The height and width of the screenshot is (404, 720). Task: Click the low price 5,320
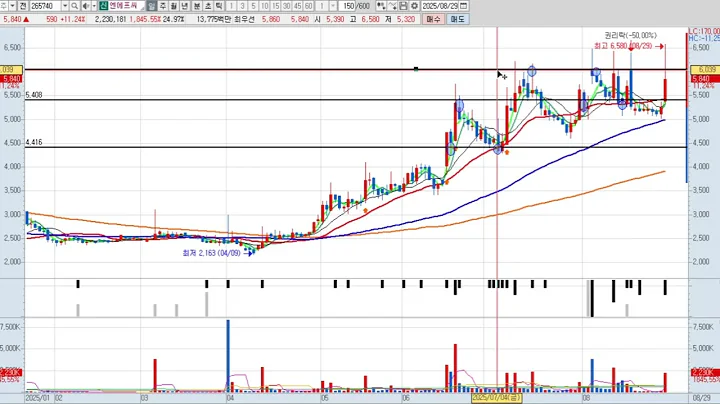406,19
